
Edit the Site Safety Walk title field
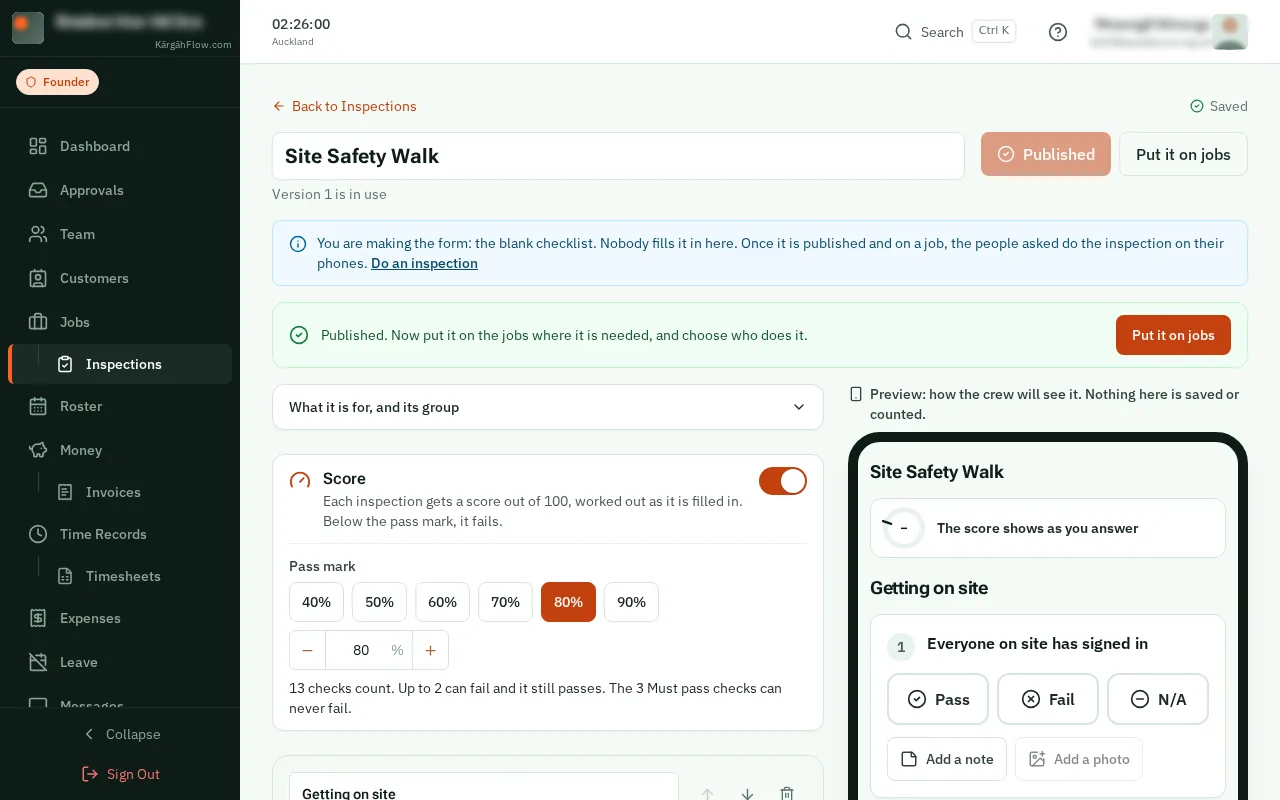pos(618,156)
